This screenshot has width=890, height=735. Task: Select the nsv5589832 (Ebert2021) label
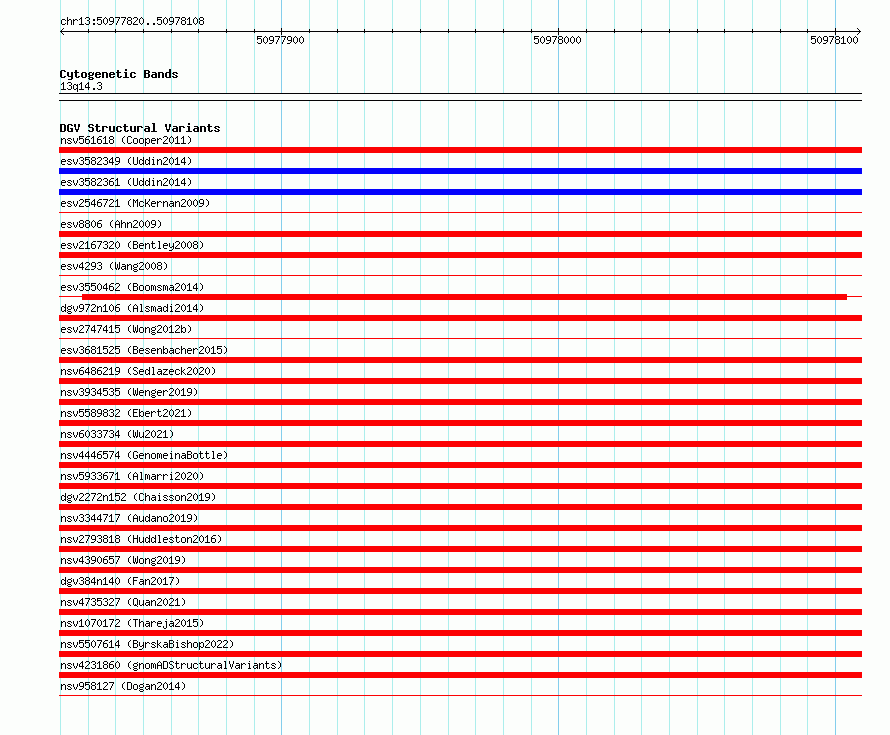[126, 413]
